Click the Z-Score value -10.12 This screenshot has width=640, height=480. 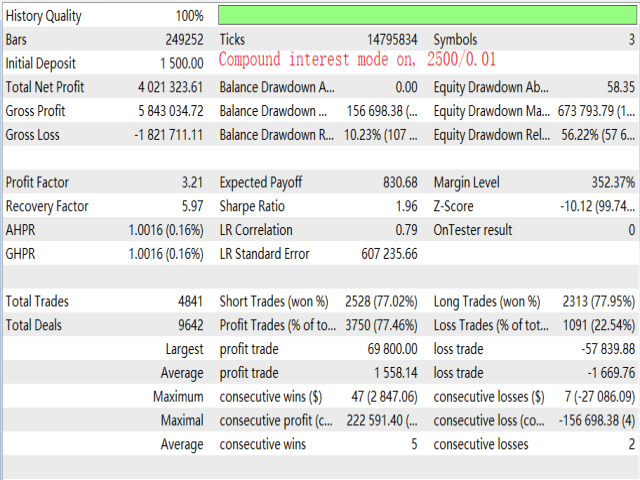[x=598, y=206]
